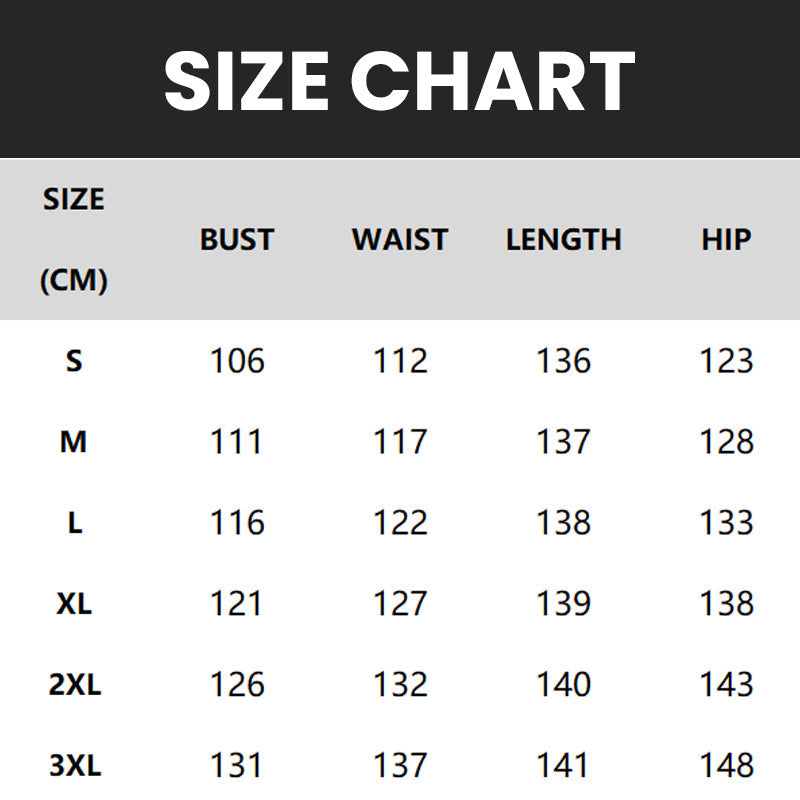The image size is (800, 800).
Task: Click the L size row label
Action: 74,523
